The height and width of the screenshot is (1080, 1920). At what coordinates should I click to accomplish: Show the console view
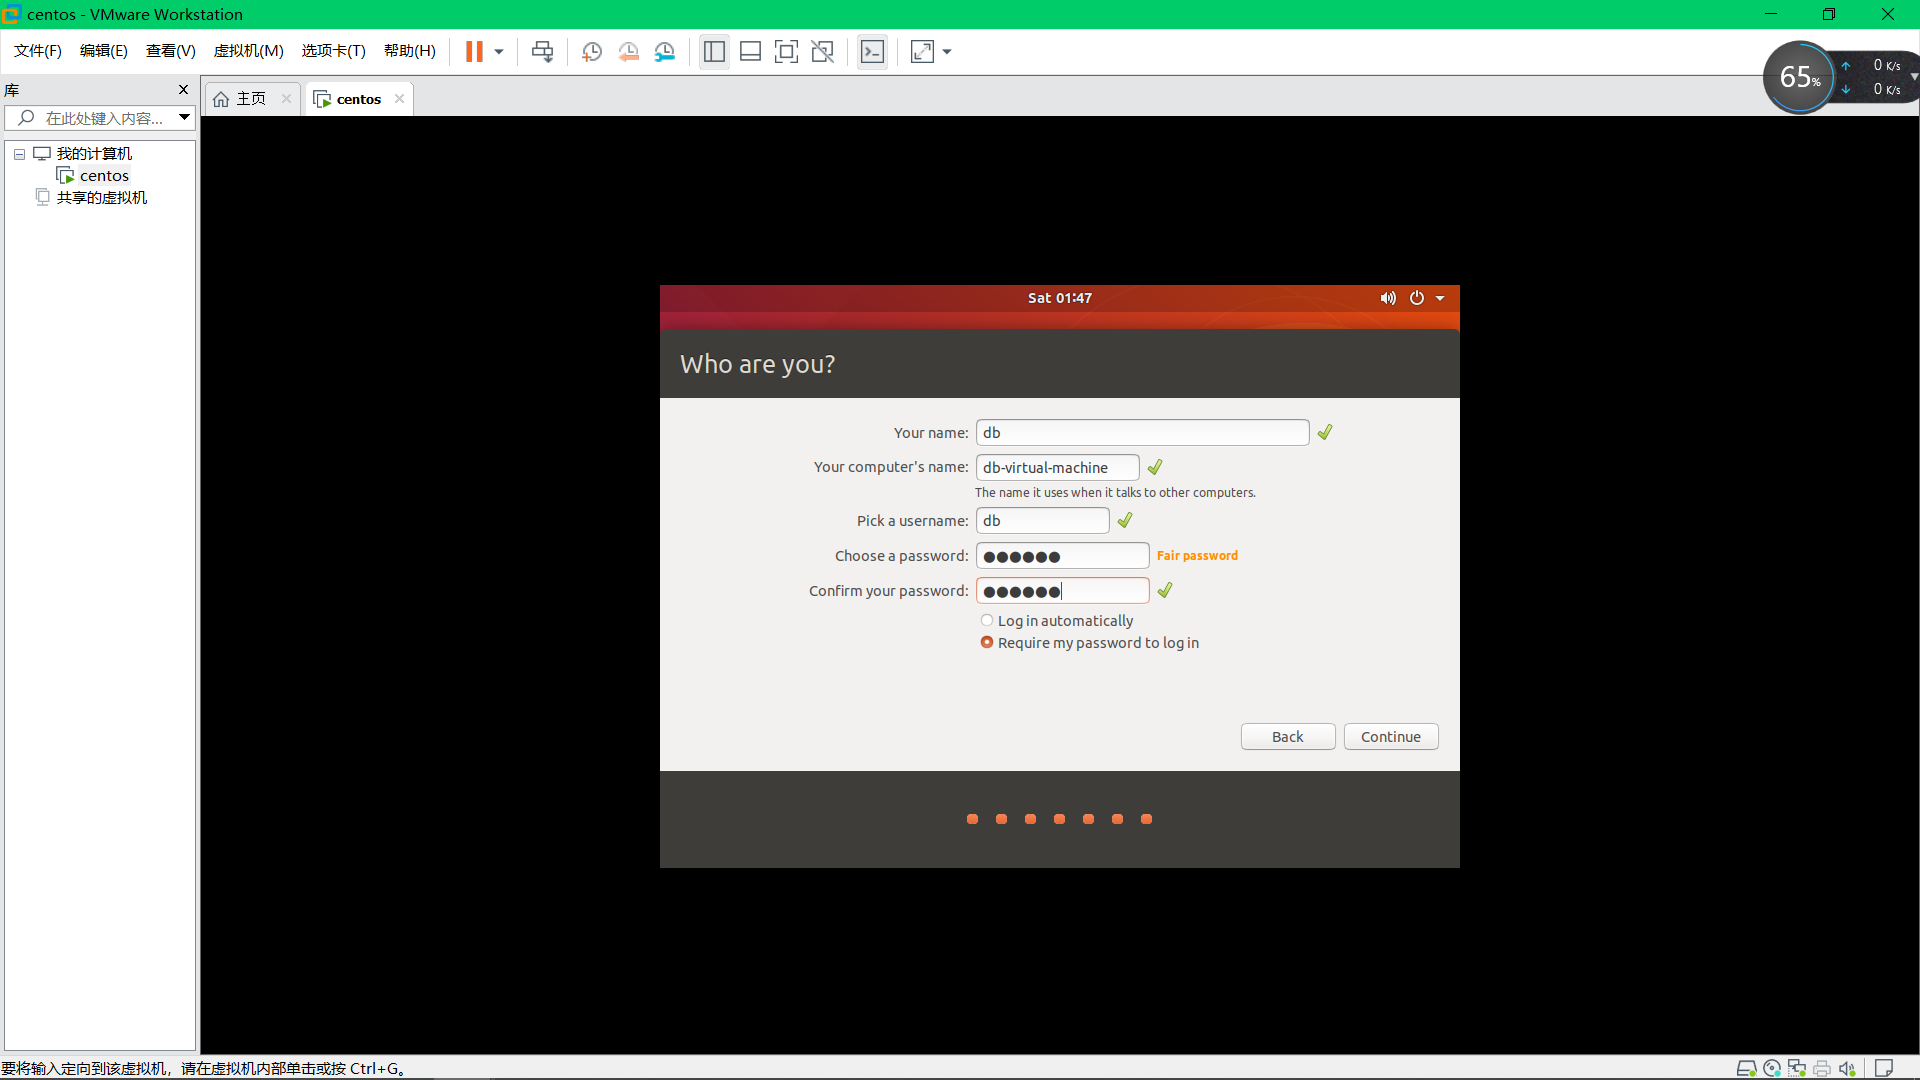tap(872, 52)
